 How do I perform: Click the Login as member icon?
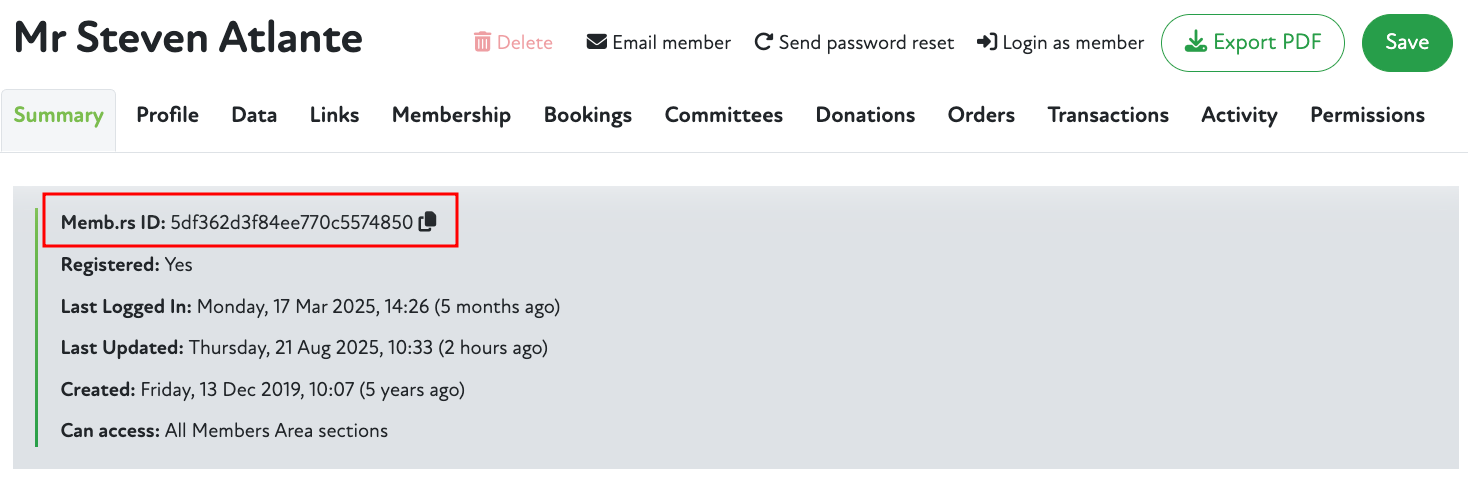tap(987, 42)
